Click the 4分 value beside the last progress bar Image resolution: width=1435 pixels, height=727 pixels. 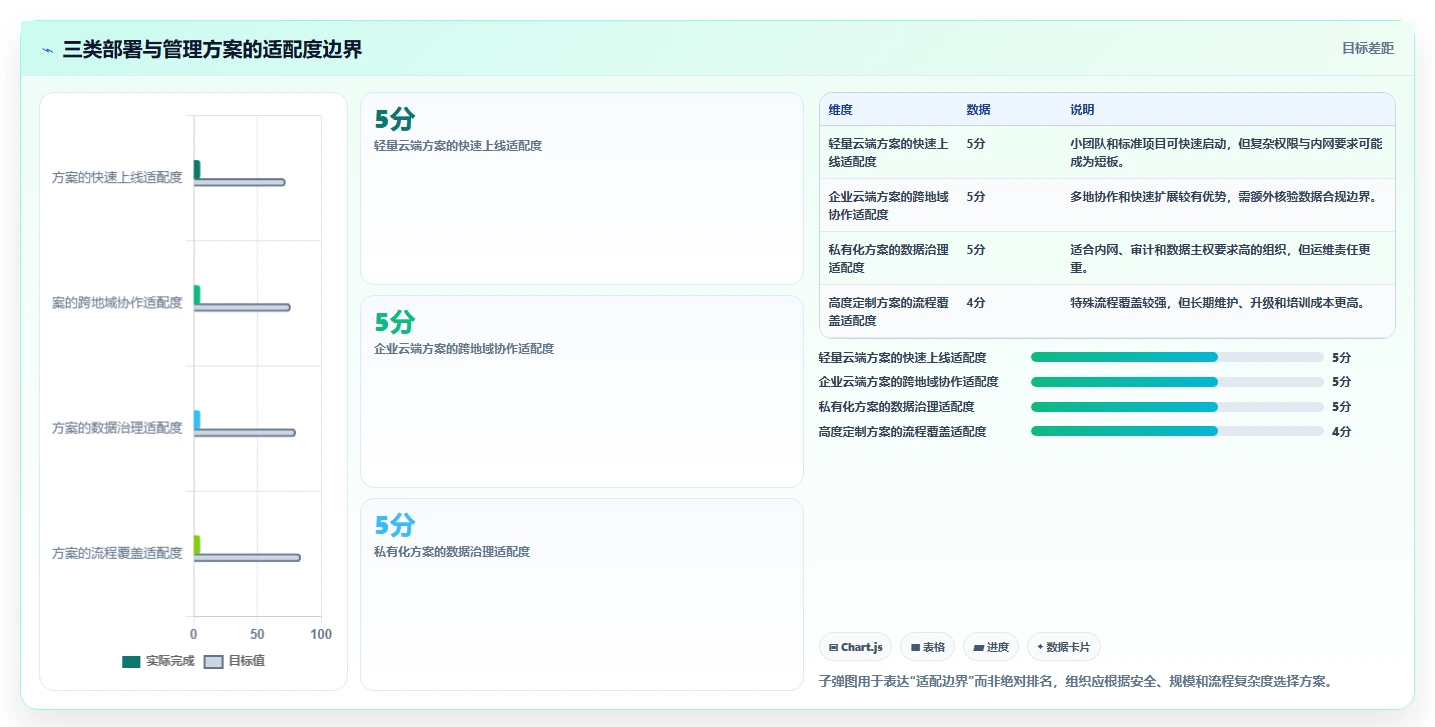(1341, 432)
